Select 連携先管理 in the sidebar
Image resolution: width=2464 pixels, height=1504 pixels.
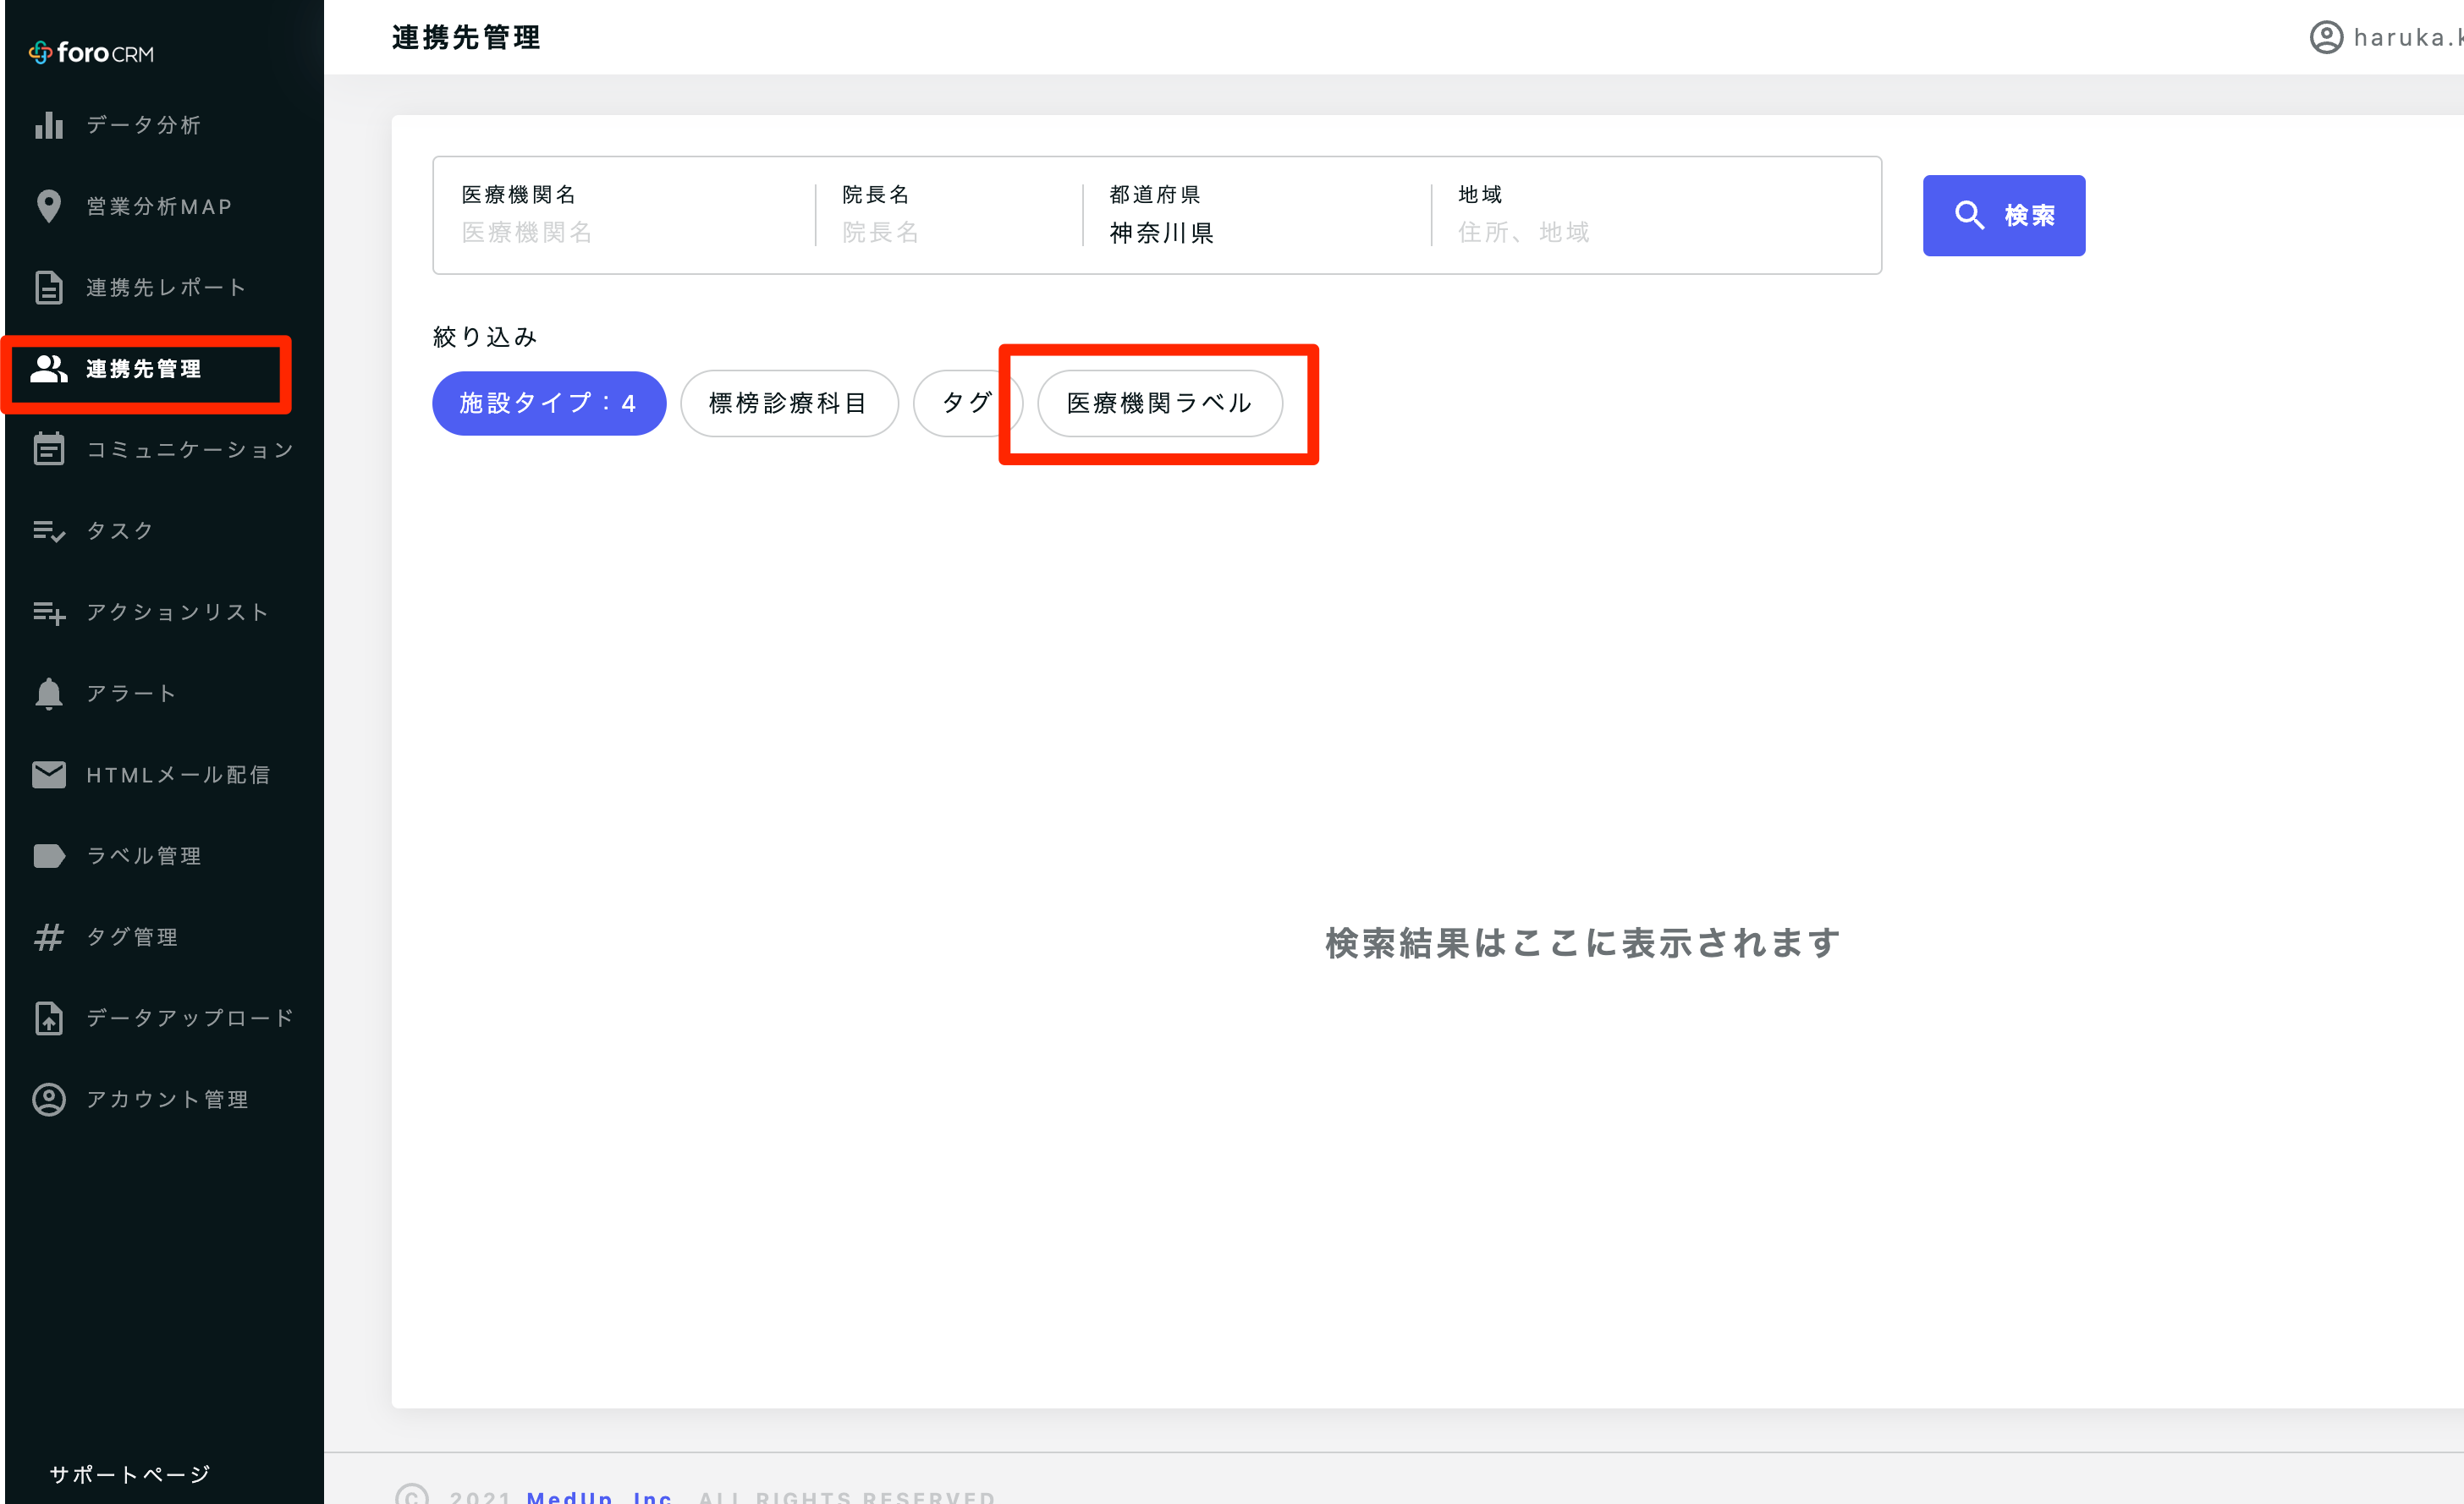tap(144, 369)
